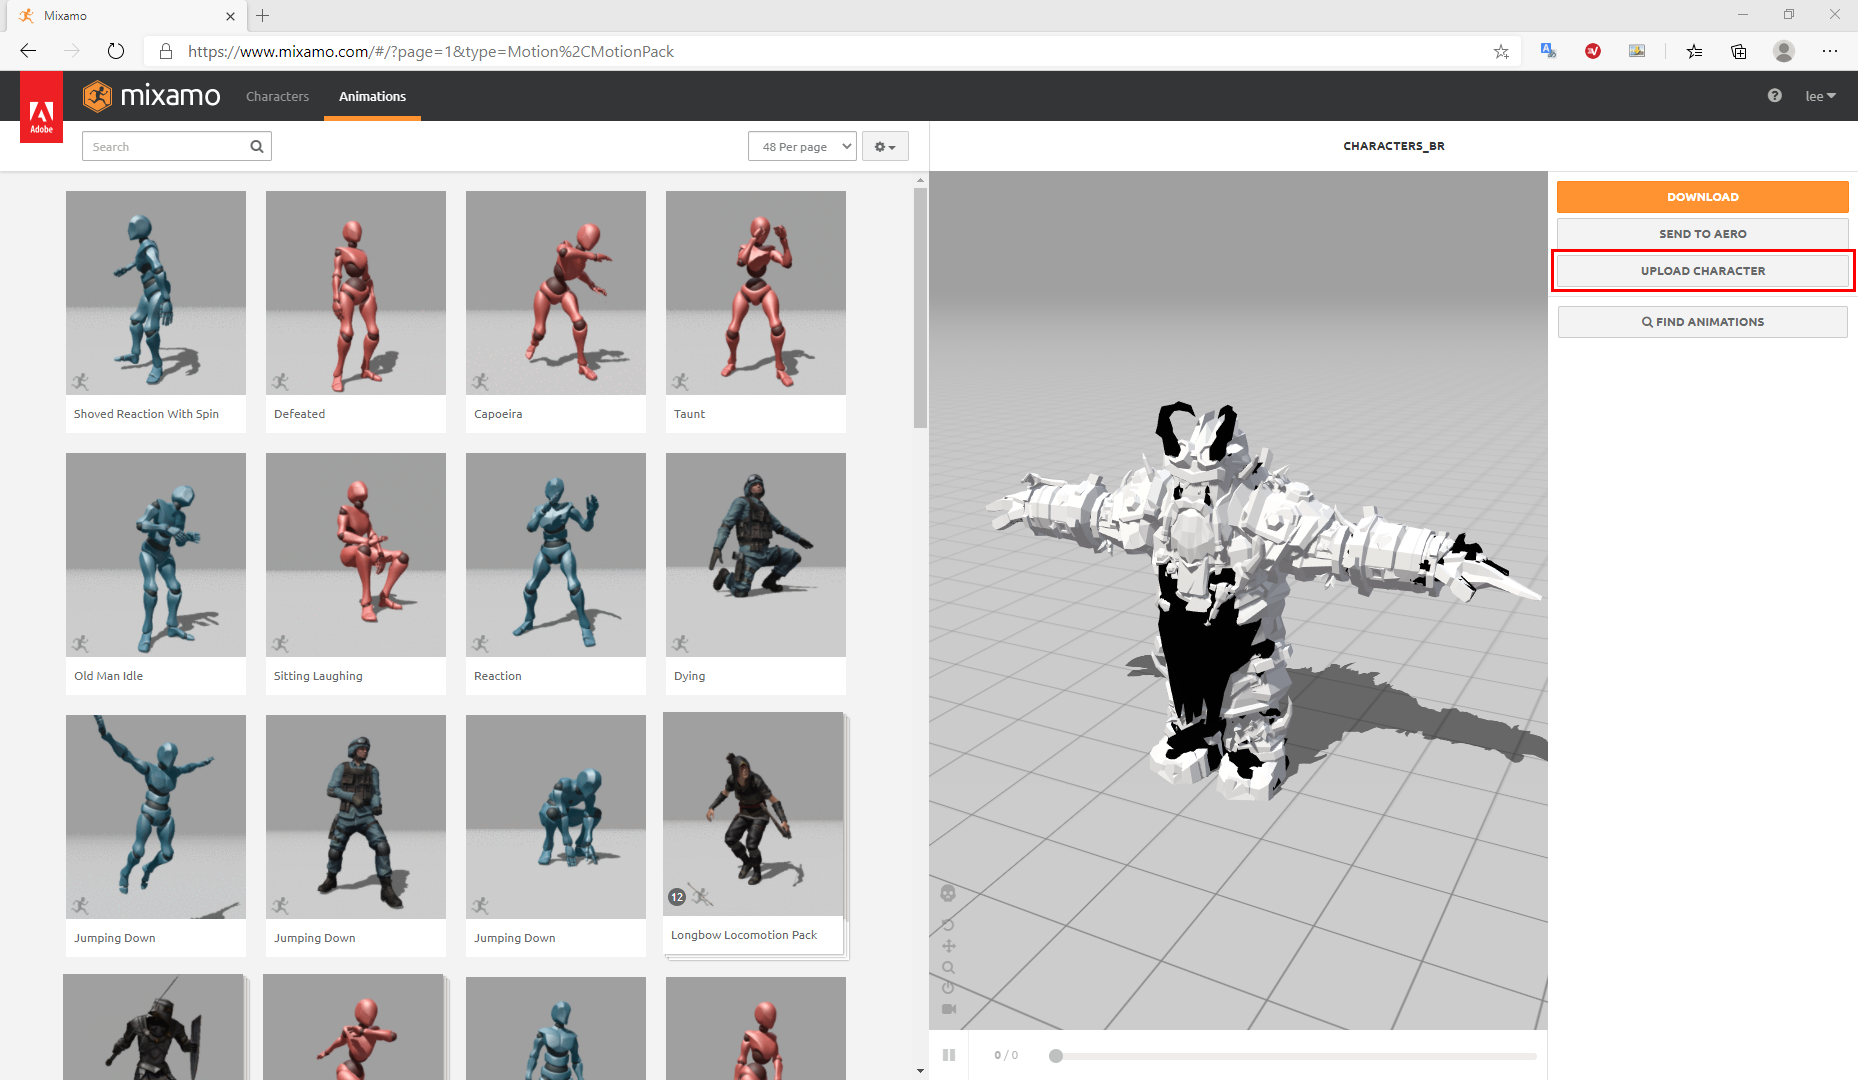Open the browser collections icon

[1739, 51]
